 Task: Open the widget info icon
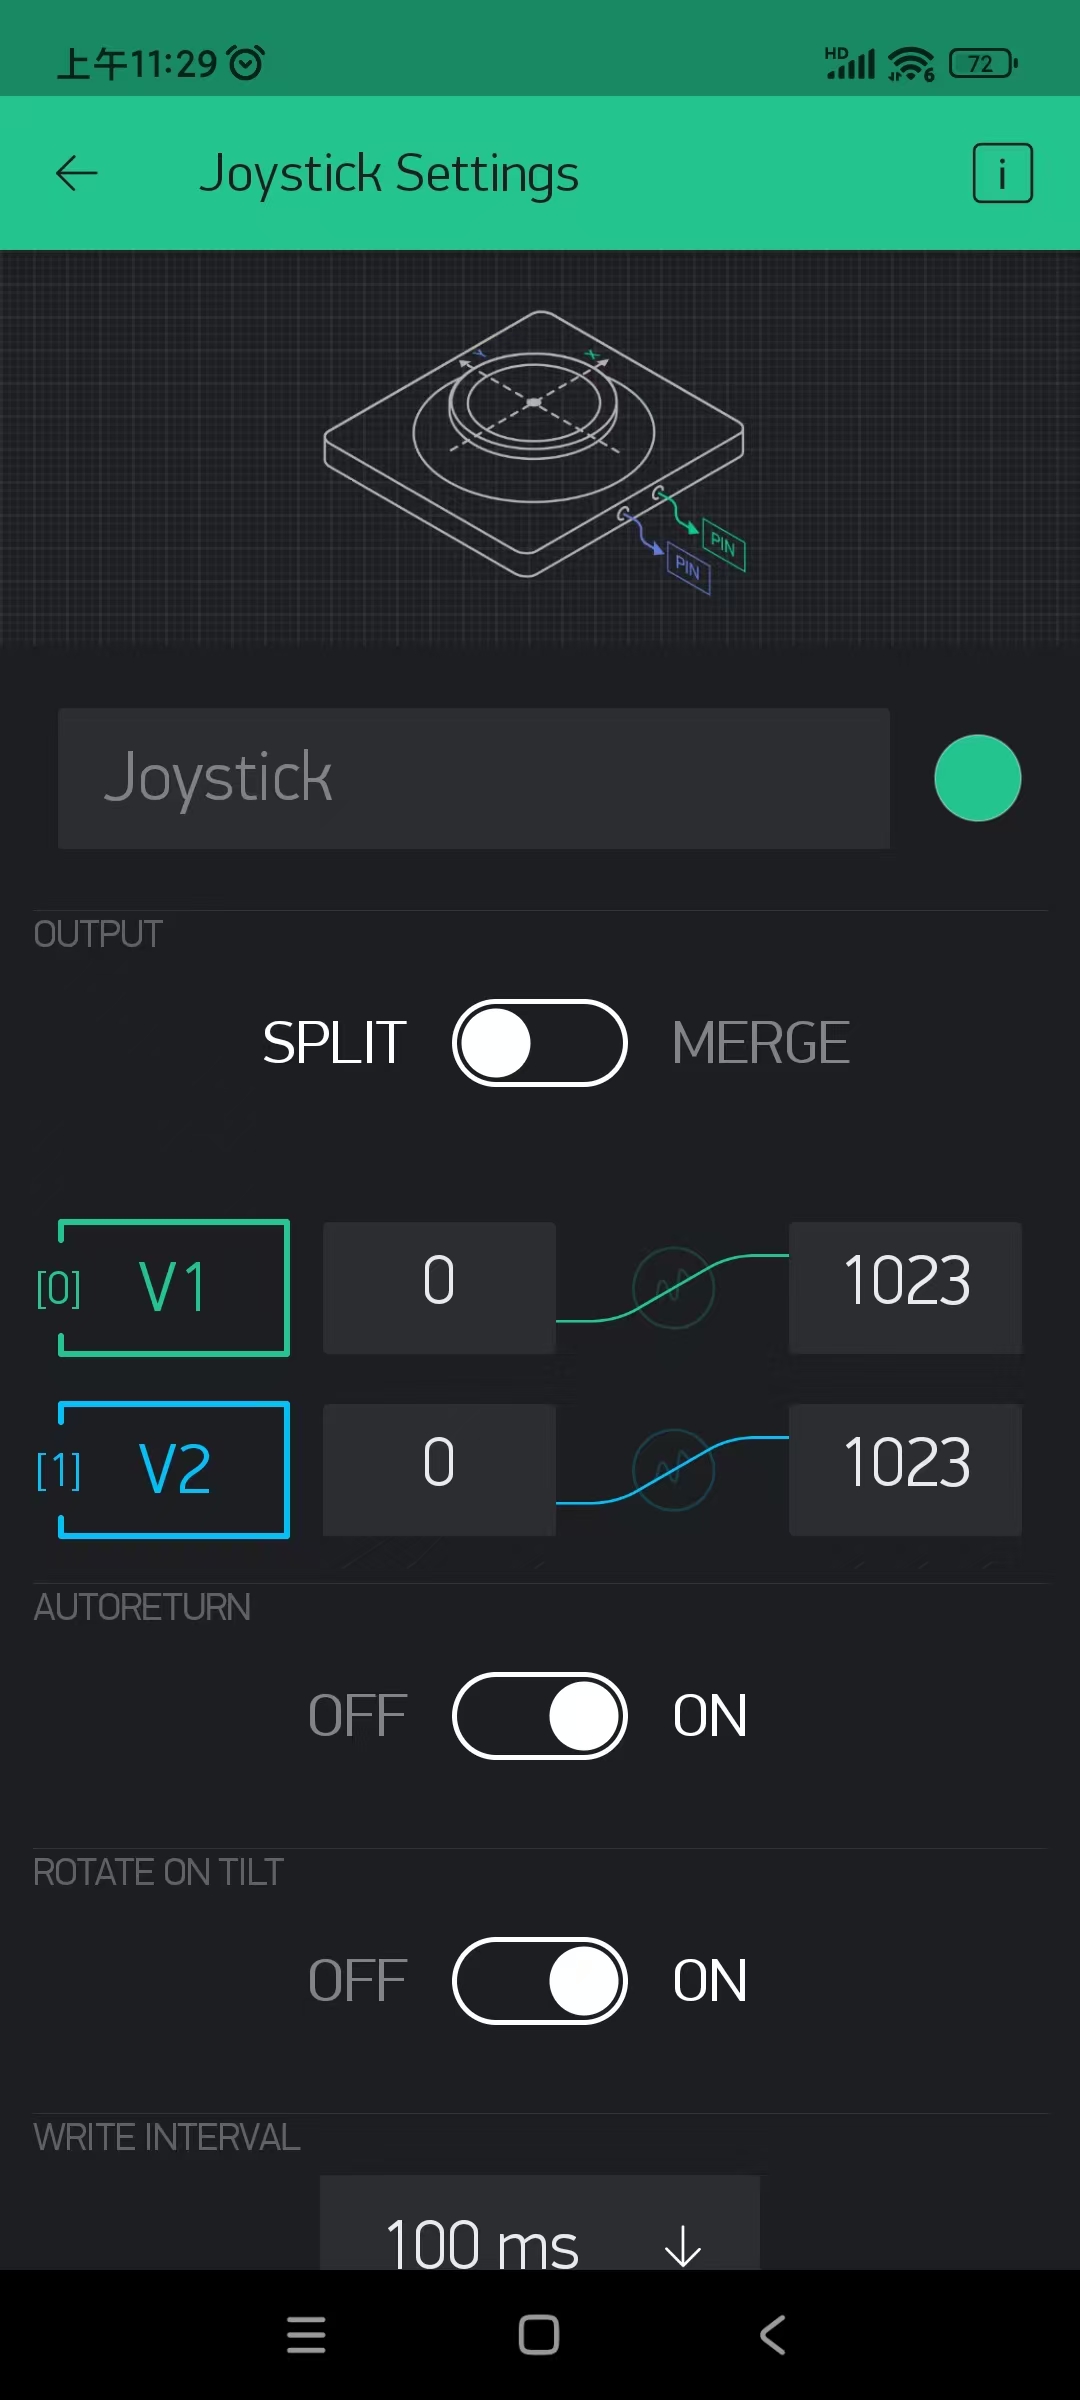(1002, 173)
